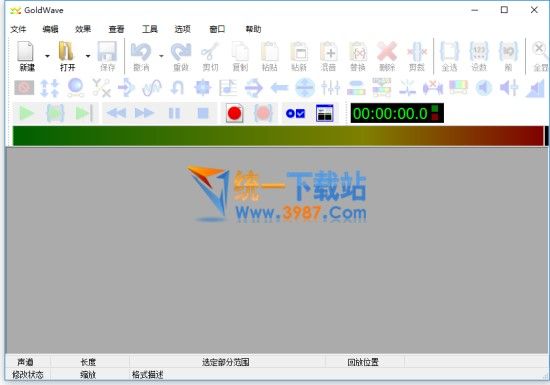Open the 效果 (Effect) menu
This screenshot has height=385, width=550.
(x=83, y=29)
